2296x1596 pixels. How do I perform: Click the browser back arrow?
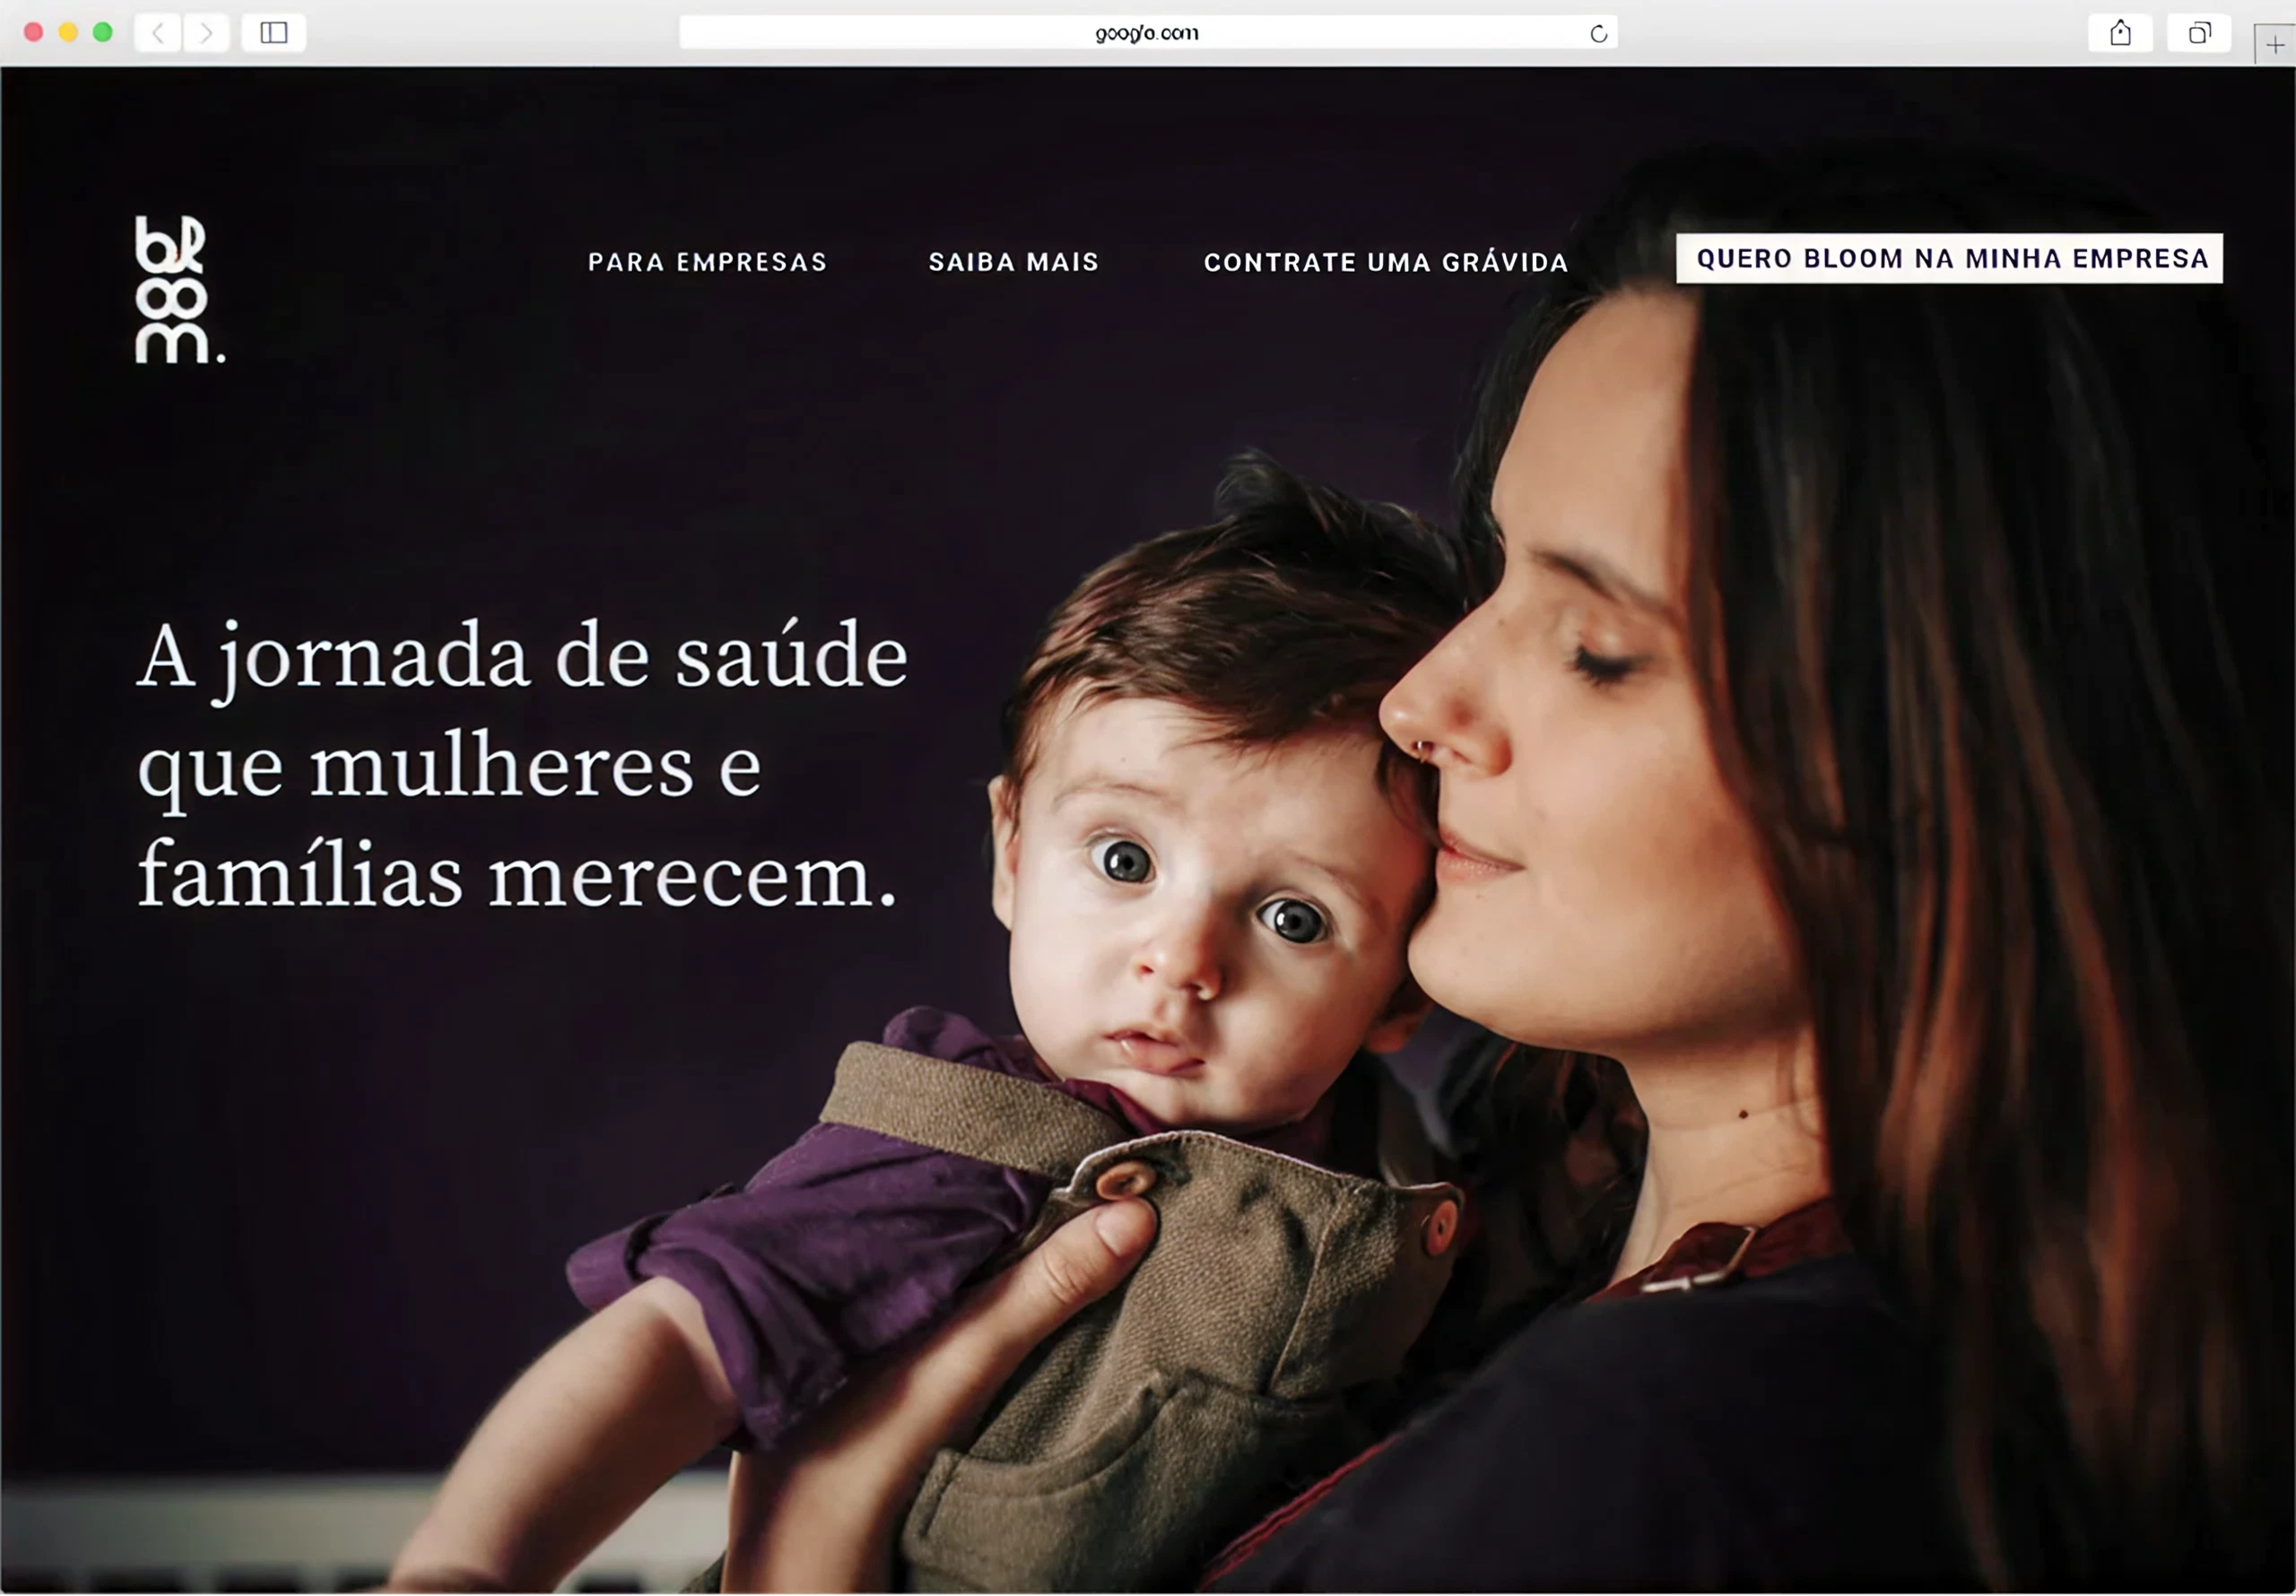click(x=158, y=33)
